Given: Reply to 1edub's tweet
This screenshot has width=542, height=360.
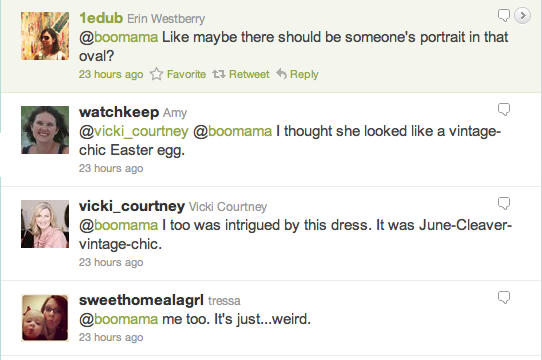Looking at the screenshot, I should 297,74.
